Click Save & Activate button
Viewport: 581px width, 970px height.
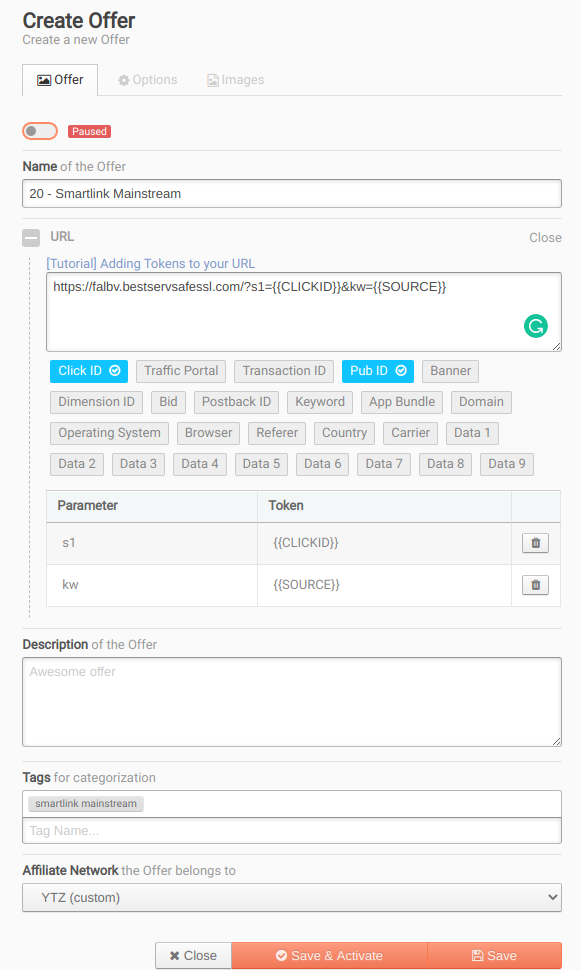coord(329,956)
